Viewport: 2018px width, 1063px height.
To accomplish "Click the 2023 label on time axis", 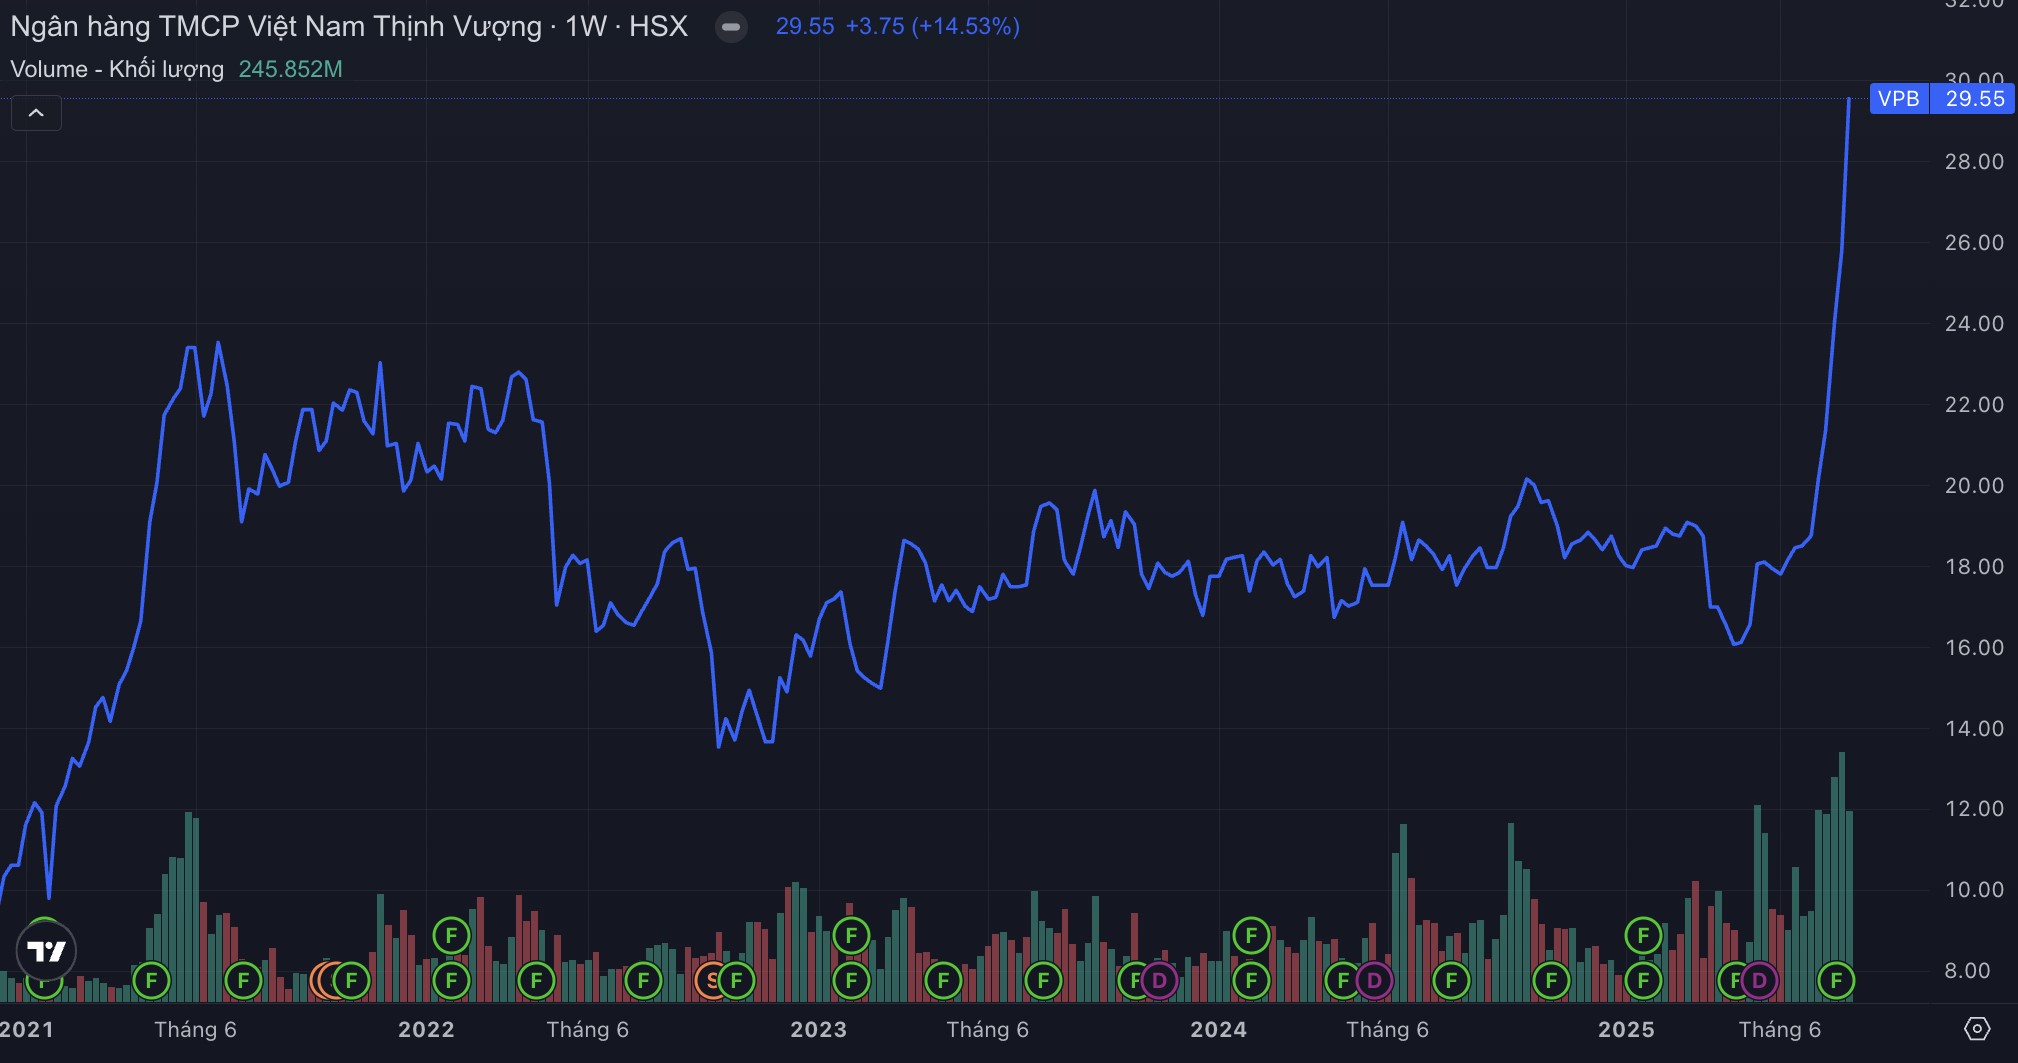I will click(x=818, y=1029).
